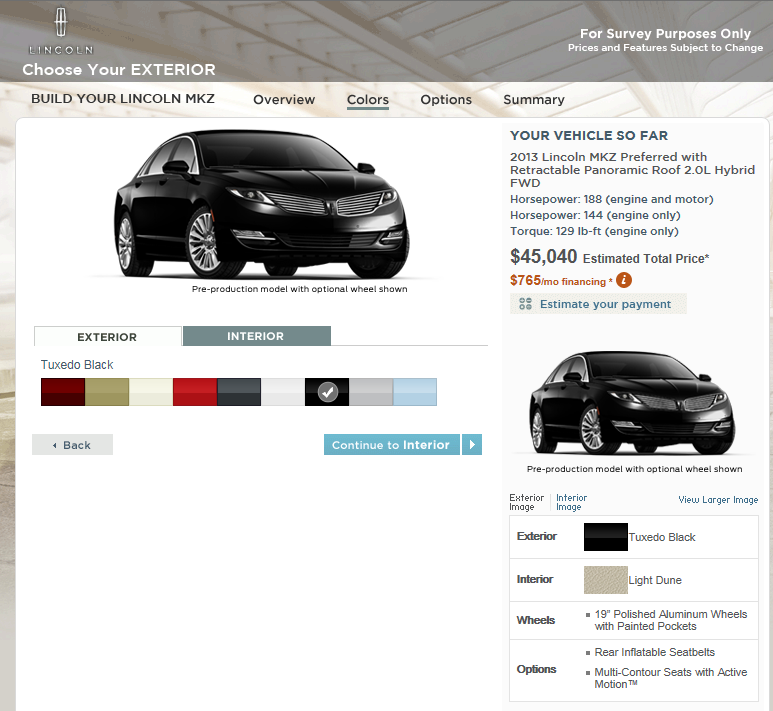Image resolution: width=773 pixels, height=711 pixels.
Task: Click the YOUR VEHICLE SO FAR heading
Action: click(x=589, y=136)
